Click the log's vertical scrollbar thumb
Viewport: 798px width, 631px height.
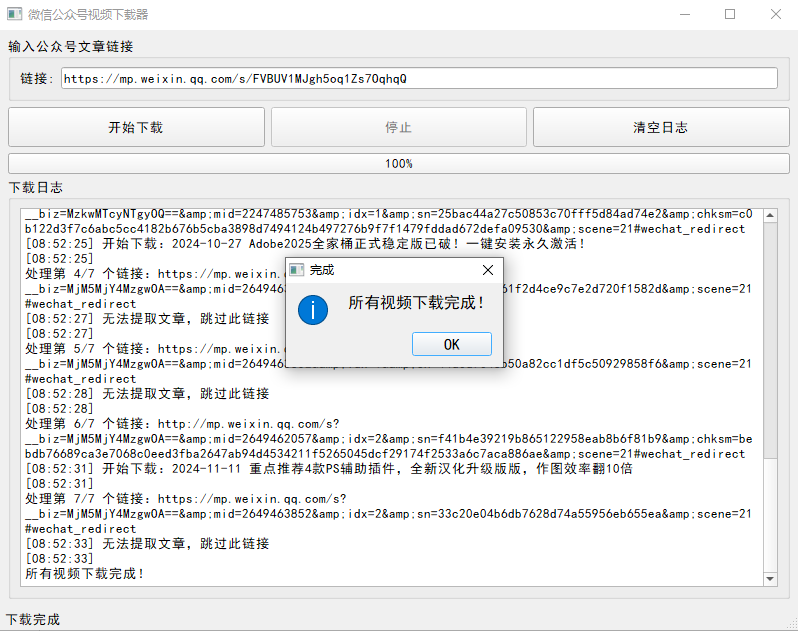click(770, 340)
